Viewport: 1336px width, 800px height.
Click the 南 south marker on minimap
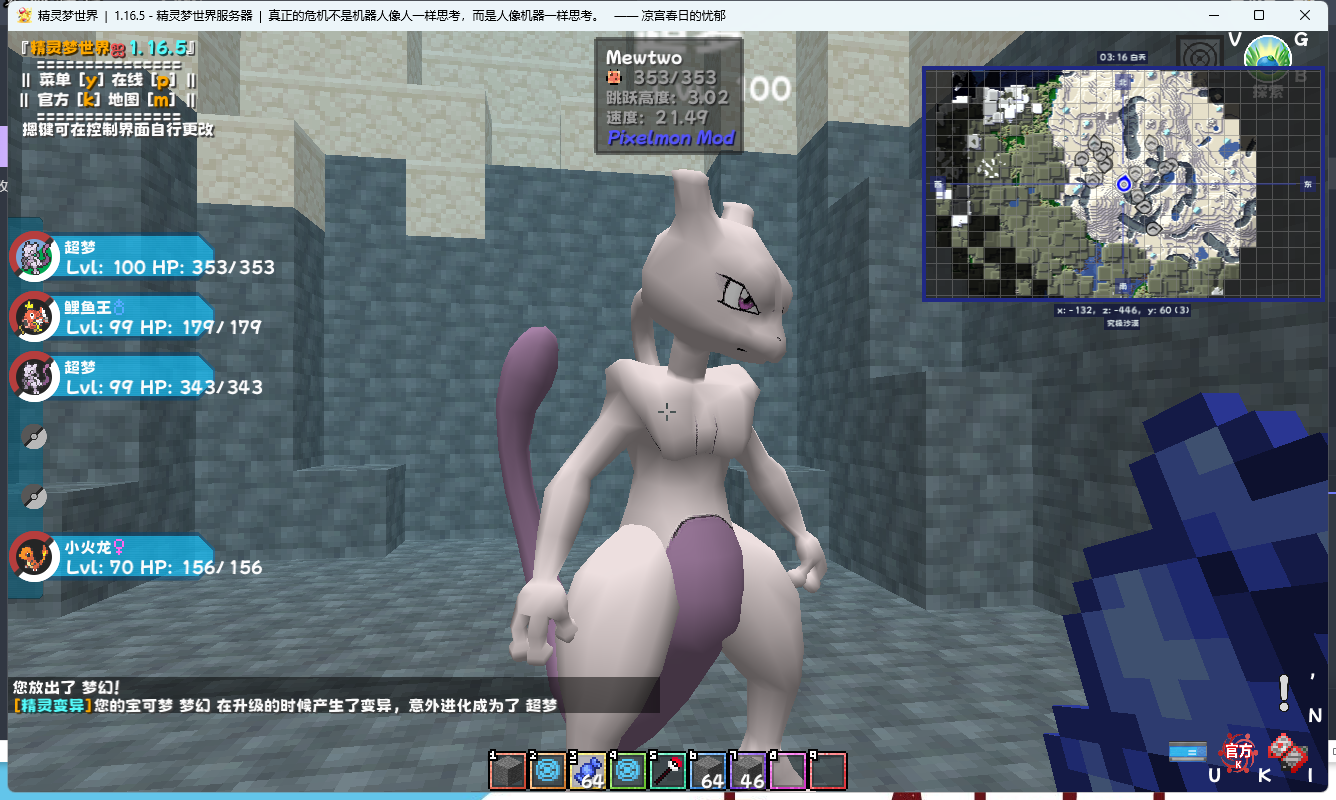(x=1123, y=287)
